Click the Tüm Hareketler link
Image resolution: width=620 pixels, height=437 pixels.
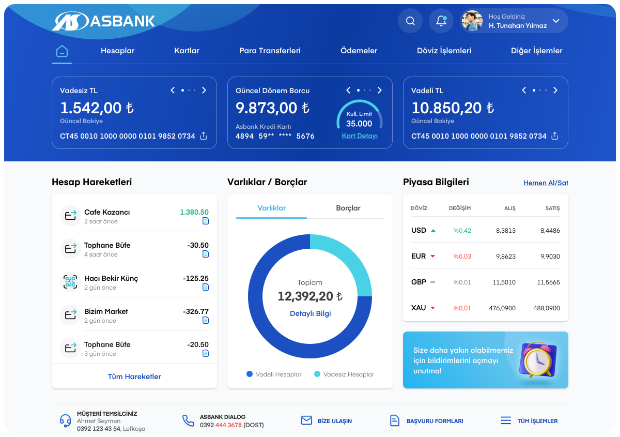click(134, 376)
